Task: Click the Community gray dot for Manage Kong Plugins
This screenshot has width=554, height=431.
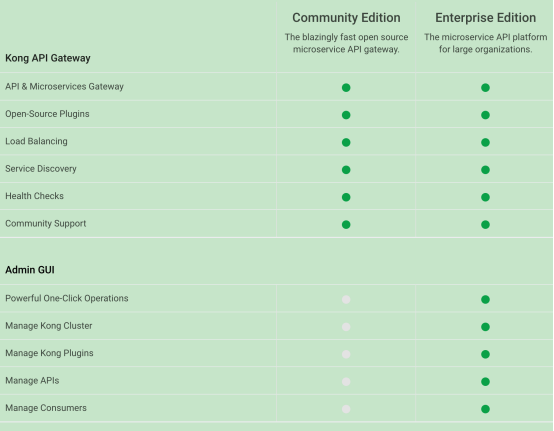Action: 346,354
